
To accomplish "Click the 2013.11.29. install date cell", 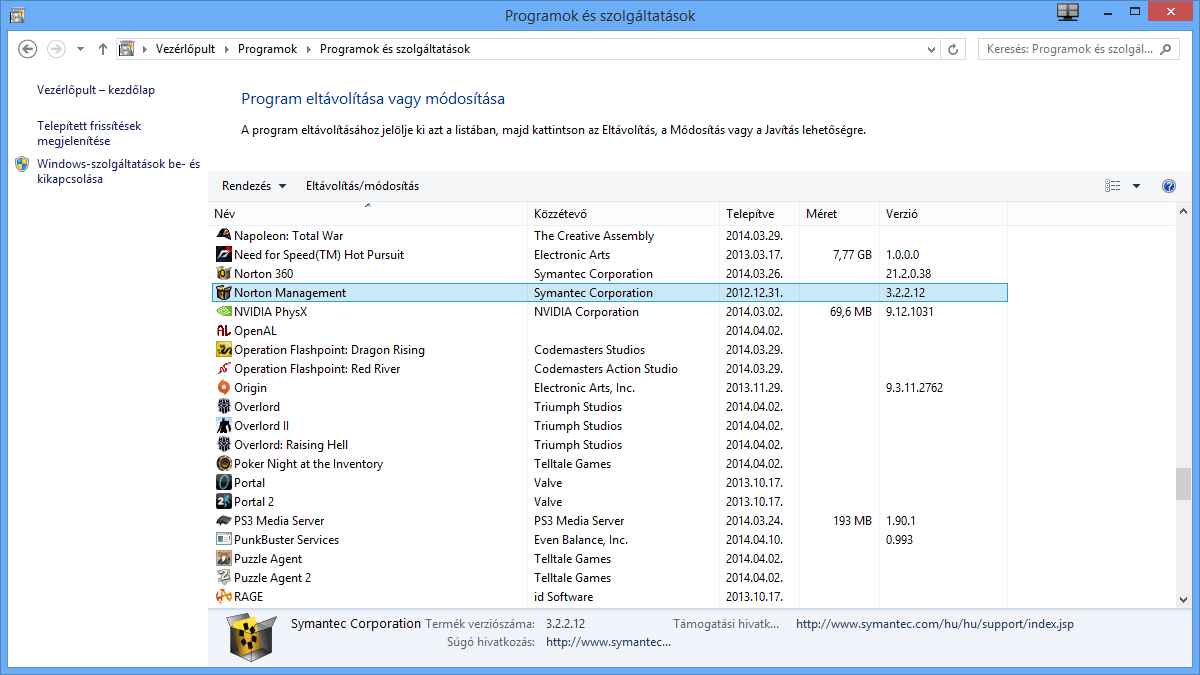I will [x=755, y=388].
